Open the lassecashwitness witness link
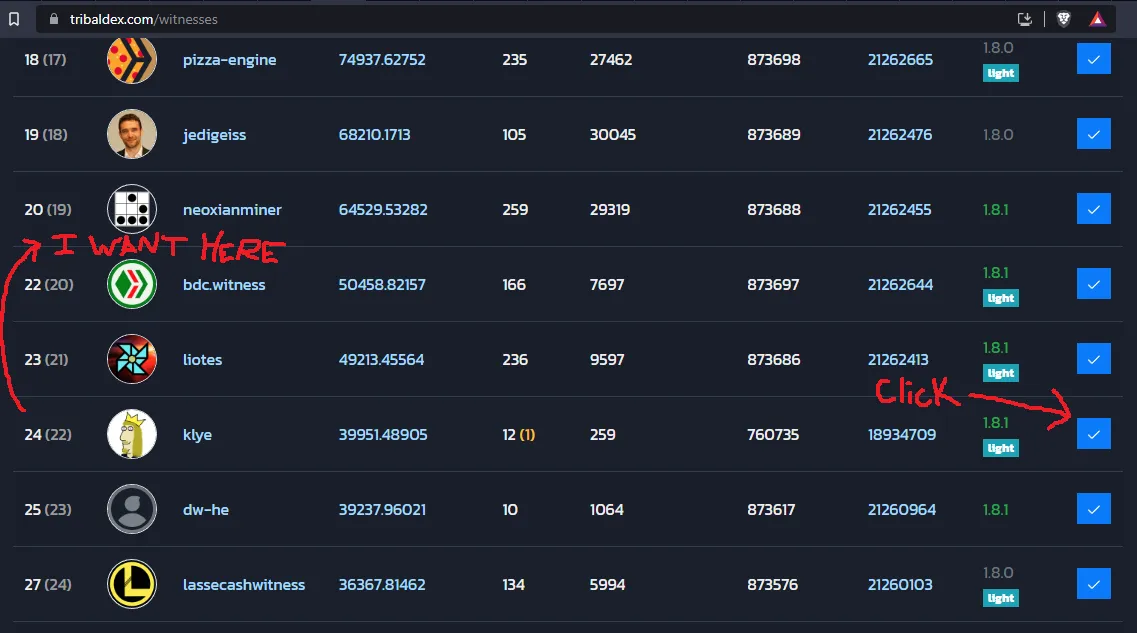Screen dimensions: 1137x633 tap(244, 584)
